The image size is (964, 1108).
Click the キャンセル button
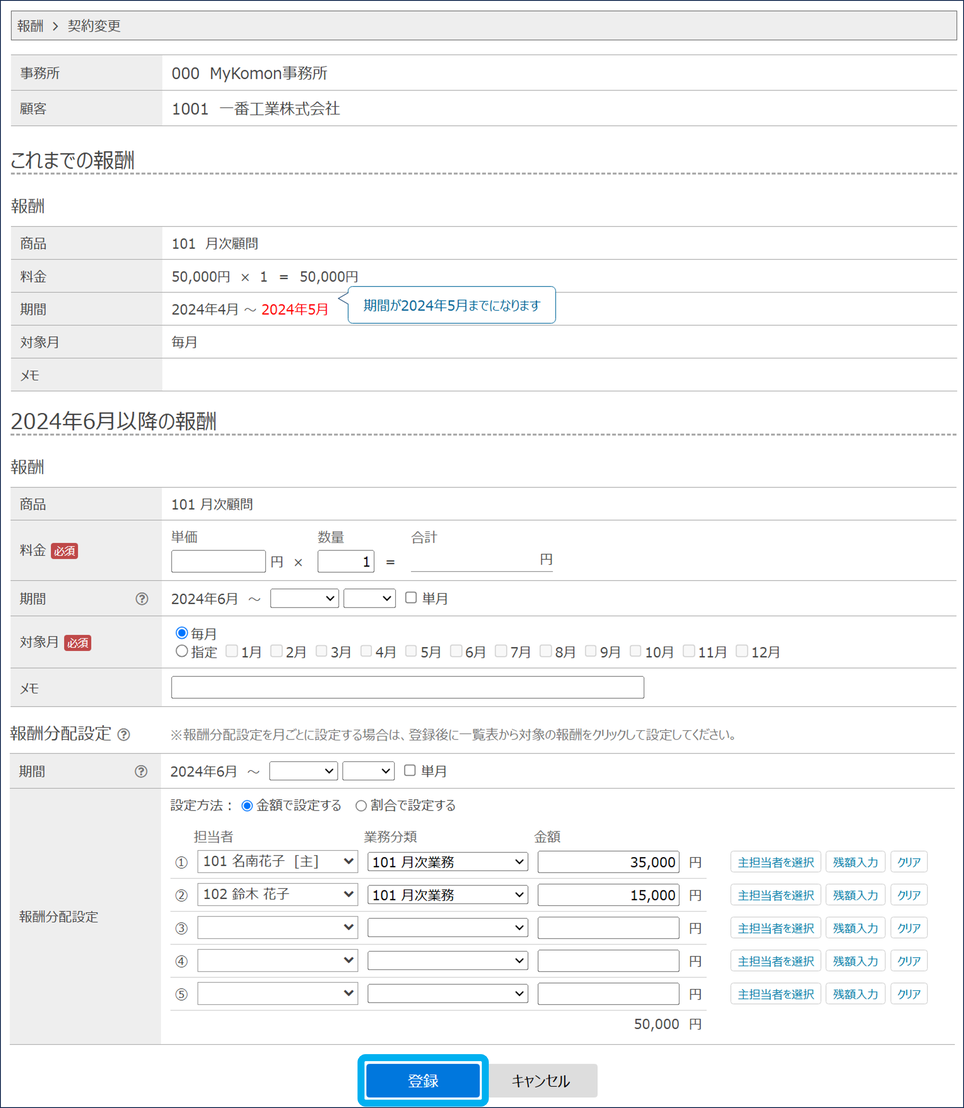[x=541, y=1081]
